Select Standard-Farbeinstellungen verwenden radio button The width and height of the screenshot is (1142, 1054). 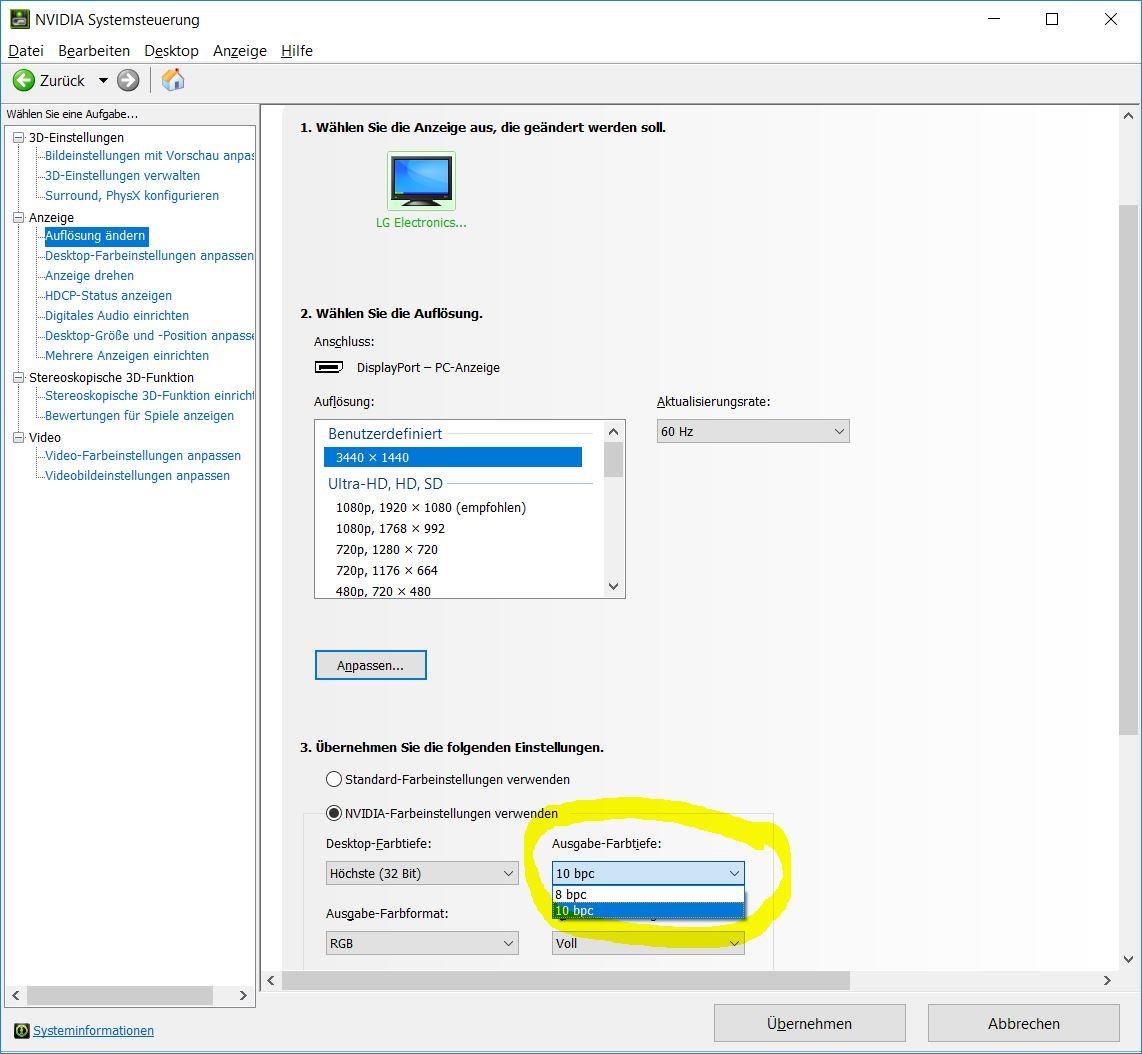pos(334,779)
